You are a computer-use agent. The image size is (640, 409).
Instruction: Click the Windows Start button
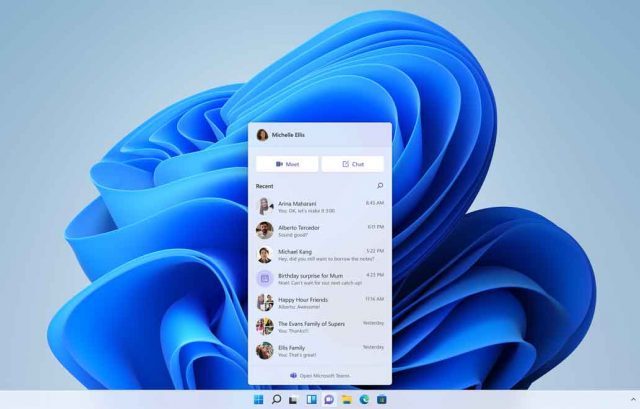coord(259,400)
